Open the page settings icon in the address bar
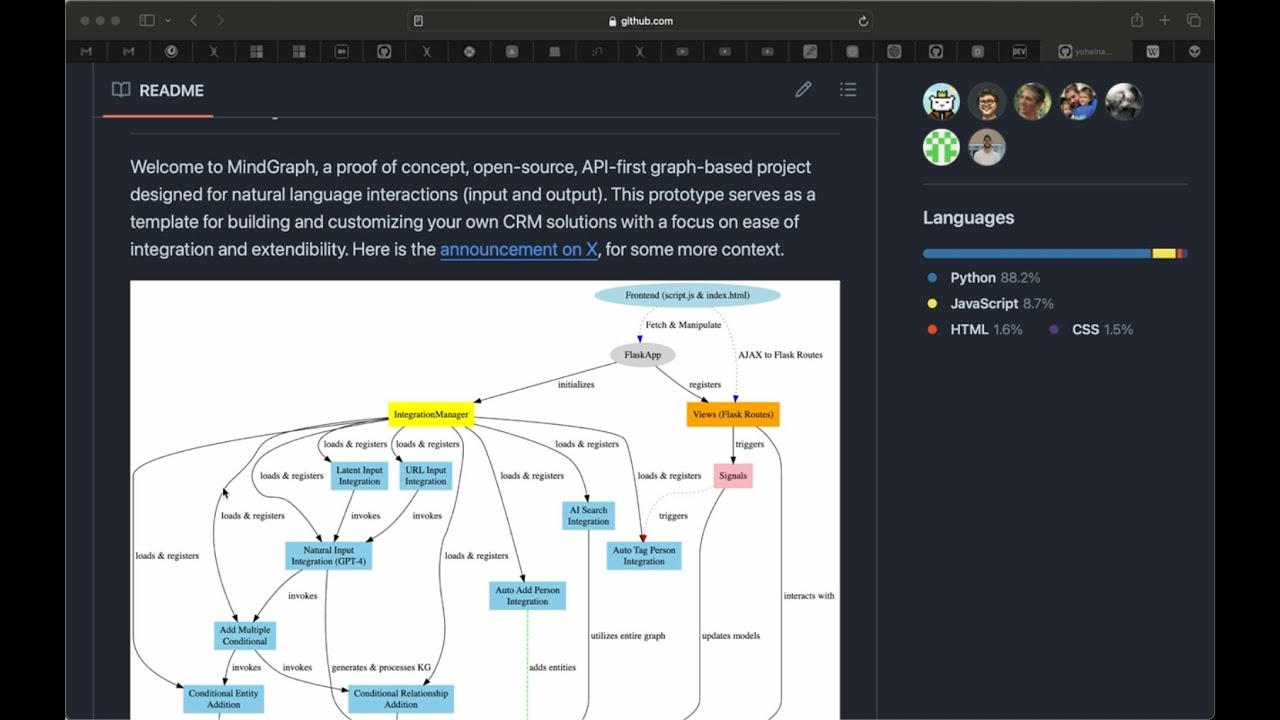The width and height of the screenshot is (1280, 720). (x=419, y=20)
